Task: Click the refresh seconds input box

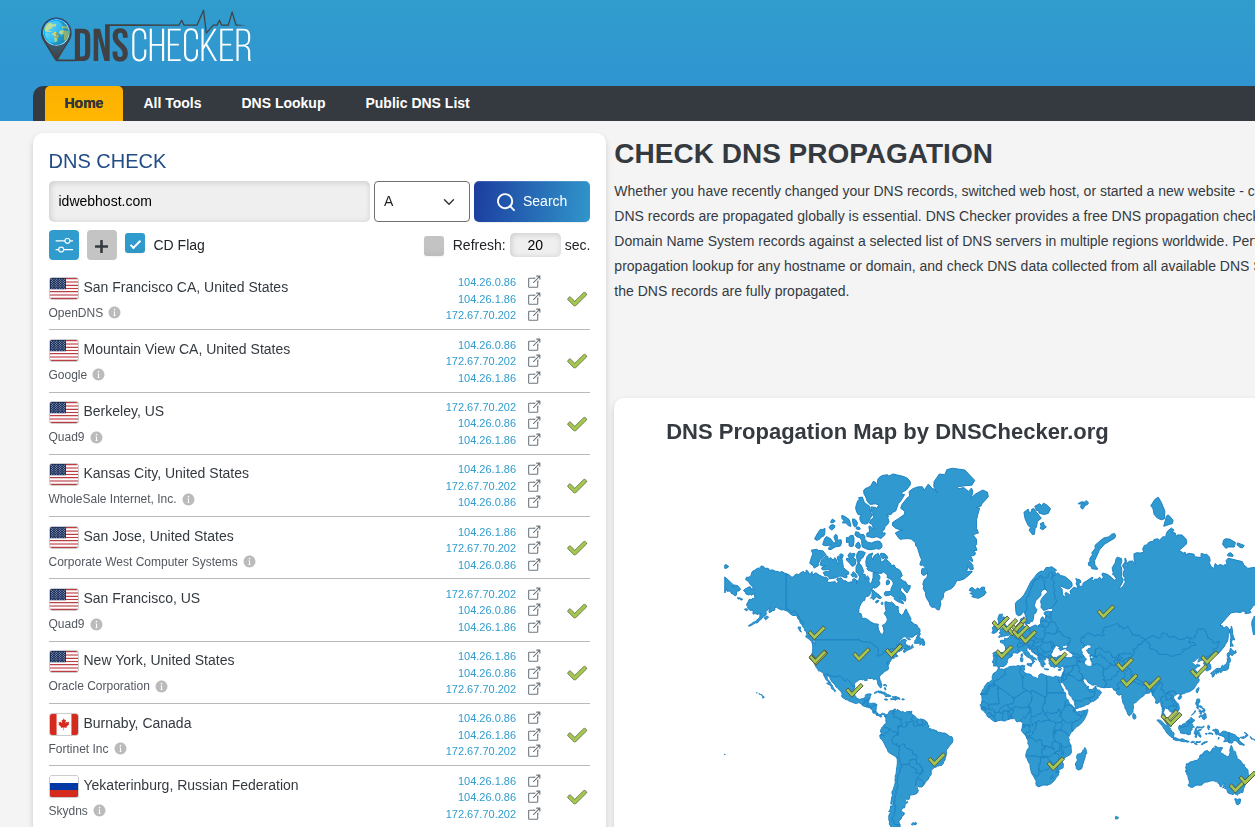Action: 535,246
